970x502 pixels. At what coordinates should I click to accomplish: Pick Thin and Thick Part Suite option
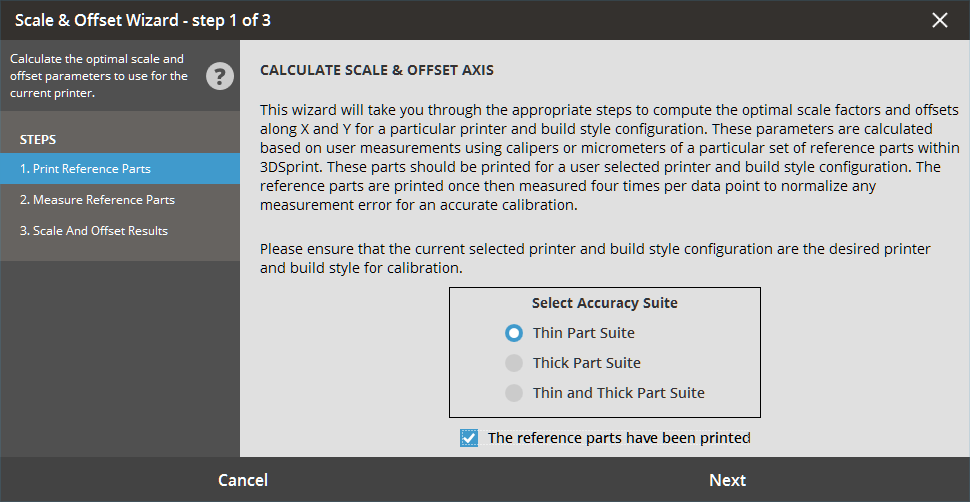[x=514, y=393]
